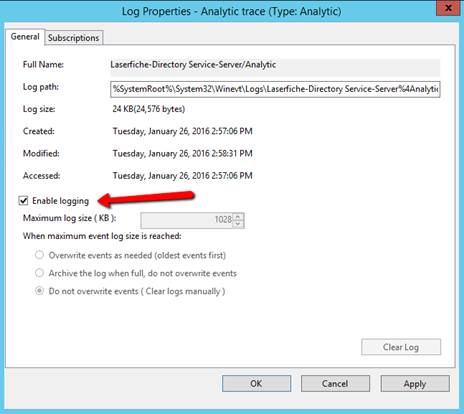Screen dimensions: 464x414
Task: Click the Log size value text
Action: [149, 109]
